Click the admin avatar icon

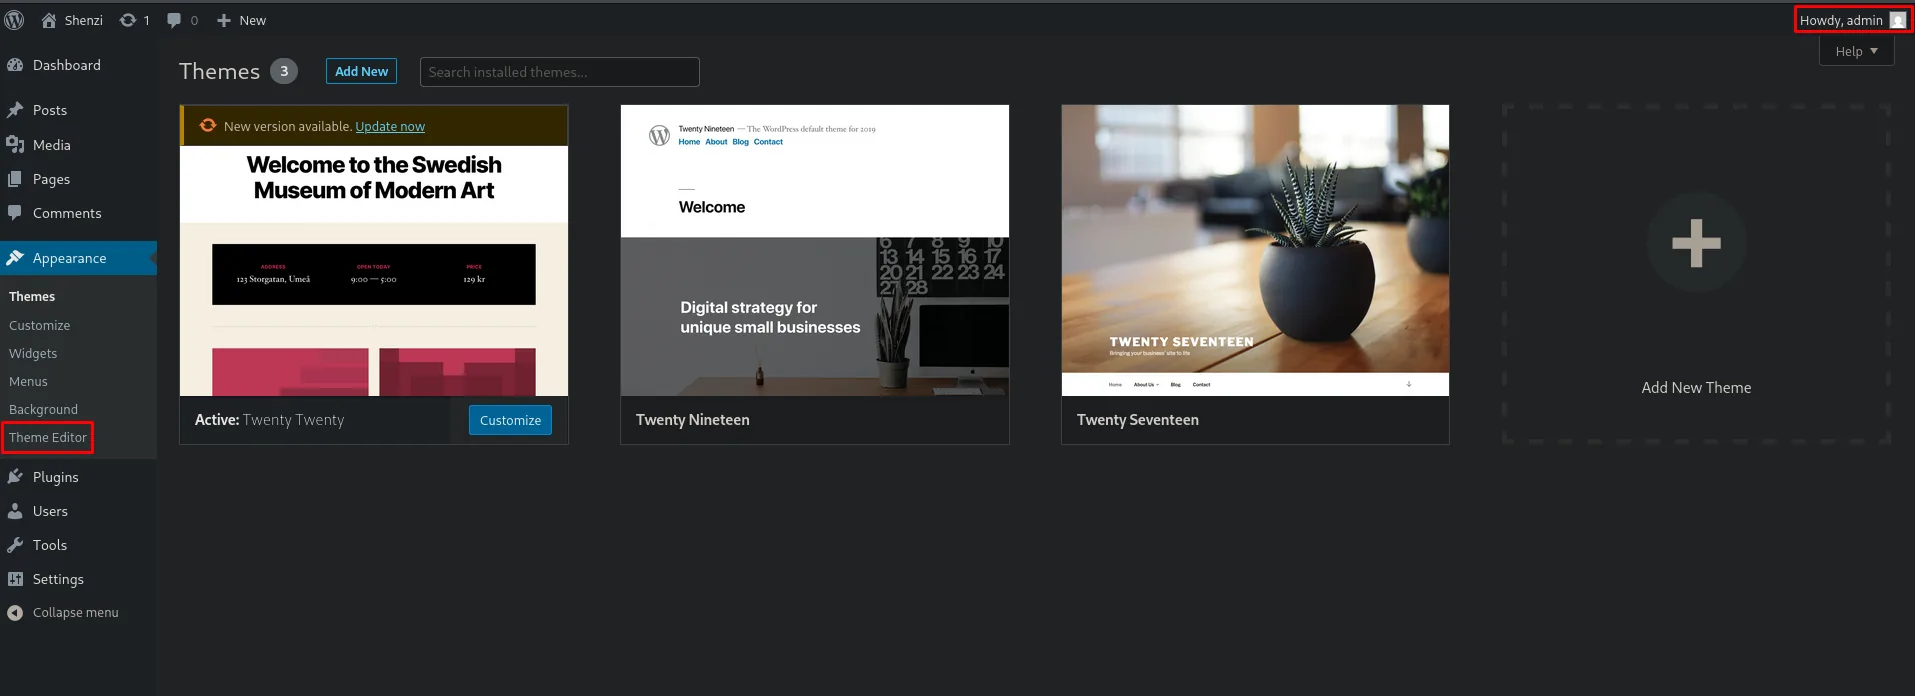tap(1898, 20)
